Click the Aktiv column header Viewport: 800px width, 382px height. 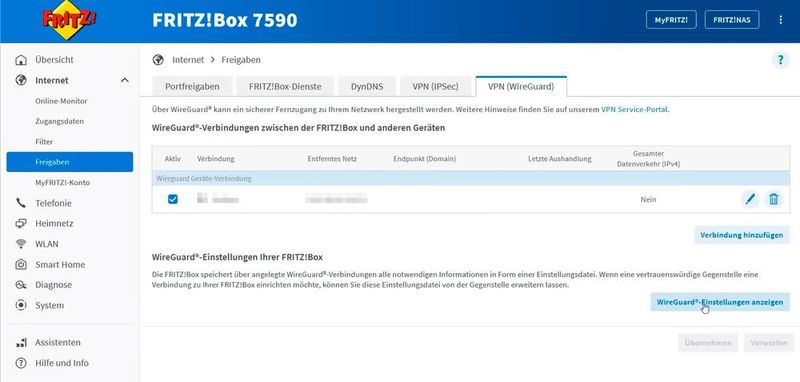tap(172, 159)
